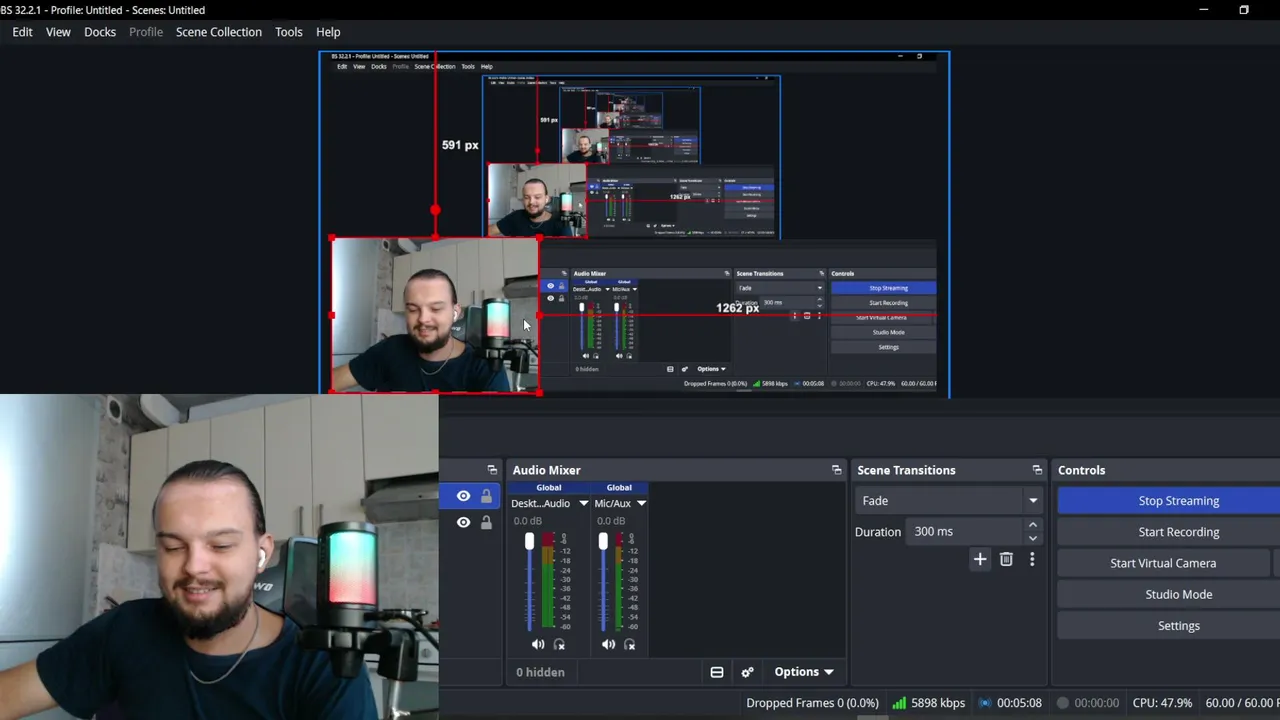This screenshot has width=1280, height=720.
Task: Open the Tools menu
Action: tap(289, 32)
